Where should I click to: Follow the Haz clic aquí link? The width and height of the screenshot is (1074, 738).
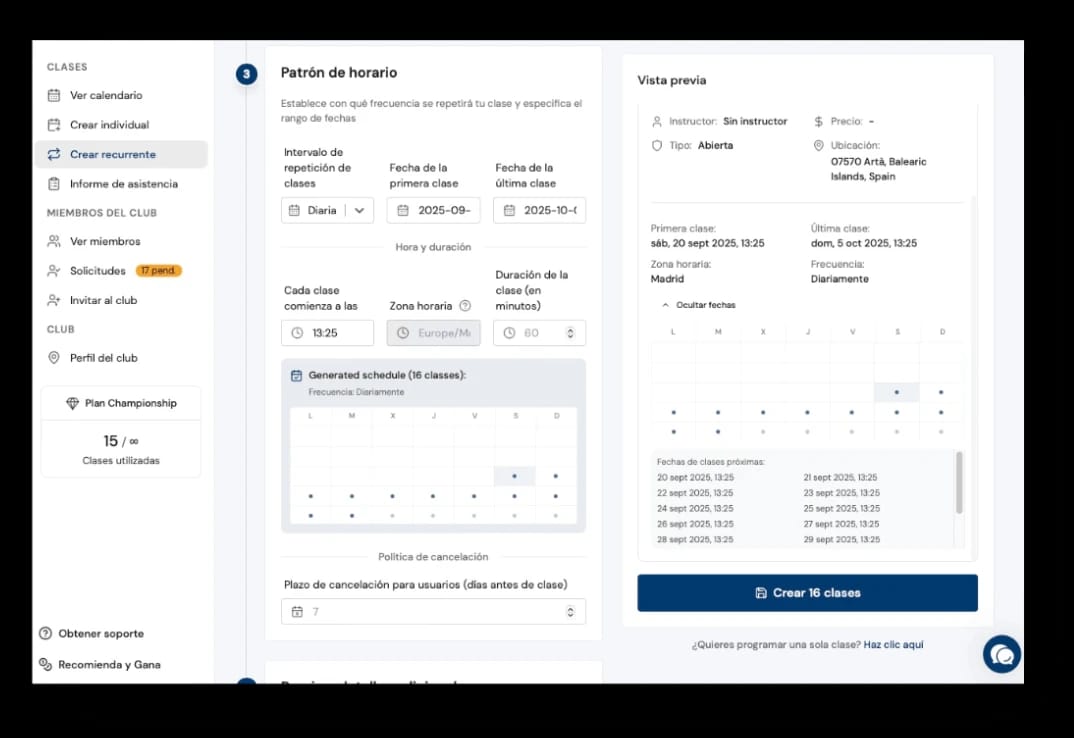pos(893,644)
